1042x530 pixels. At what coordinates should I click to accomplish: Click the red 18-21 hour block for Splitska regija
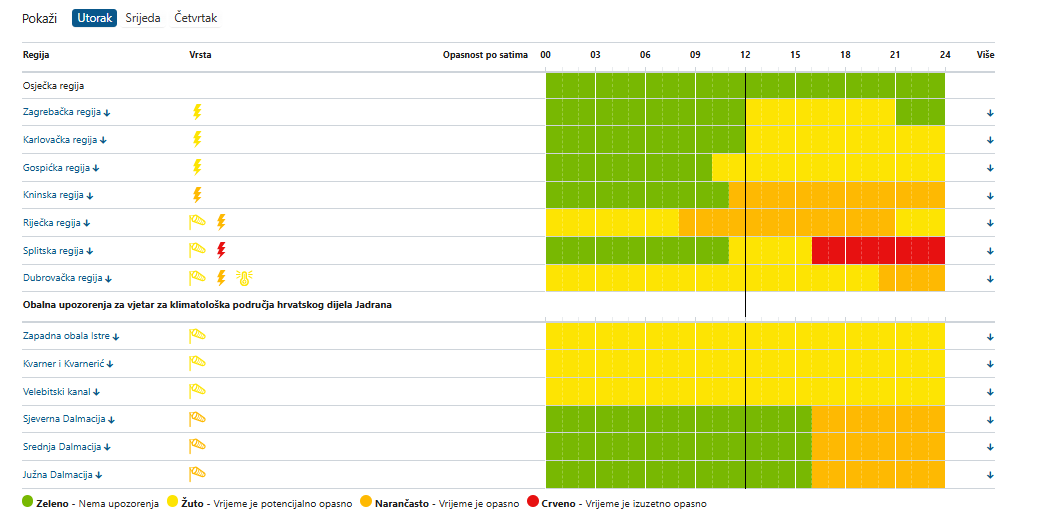coord(870,250)
